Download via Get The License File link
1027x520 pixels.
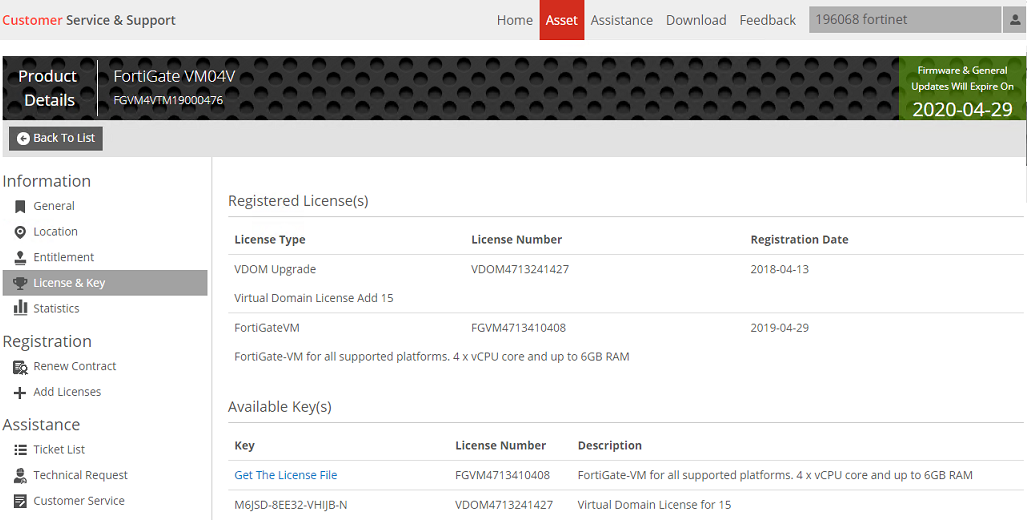tap(286, 475)
